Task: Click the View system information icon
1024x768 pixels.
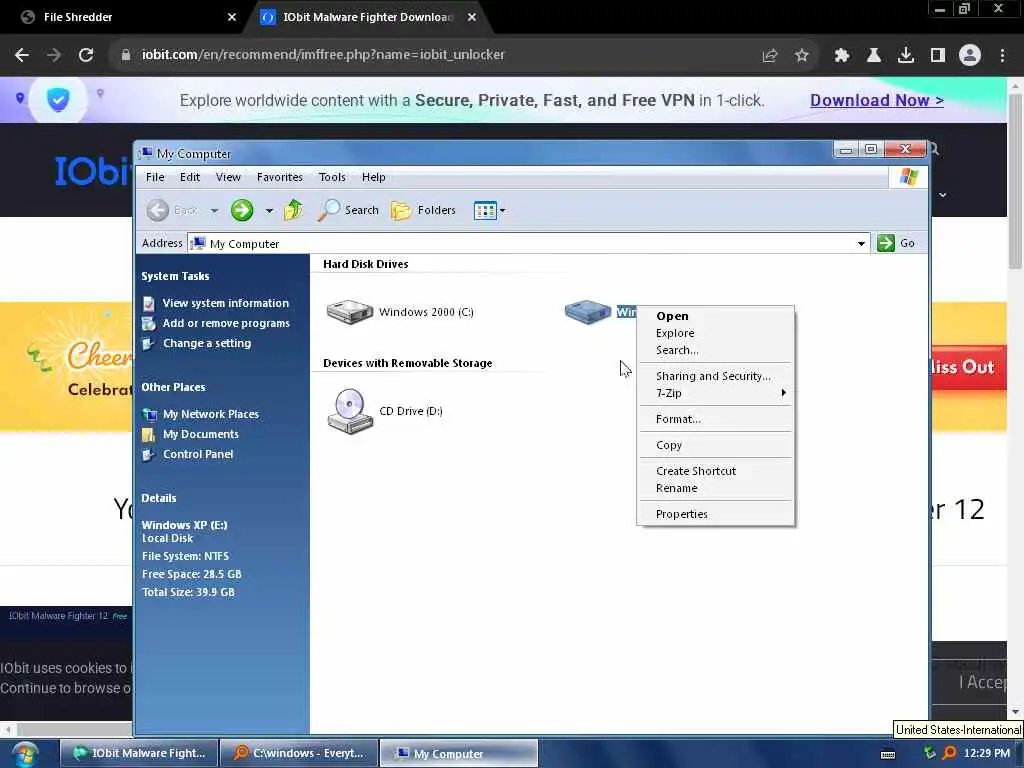Action: click(x=149, y=304)
